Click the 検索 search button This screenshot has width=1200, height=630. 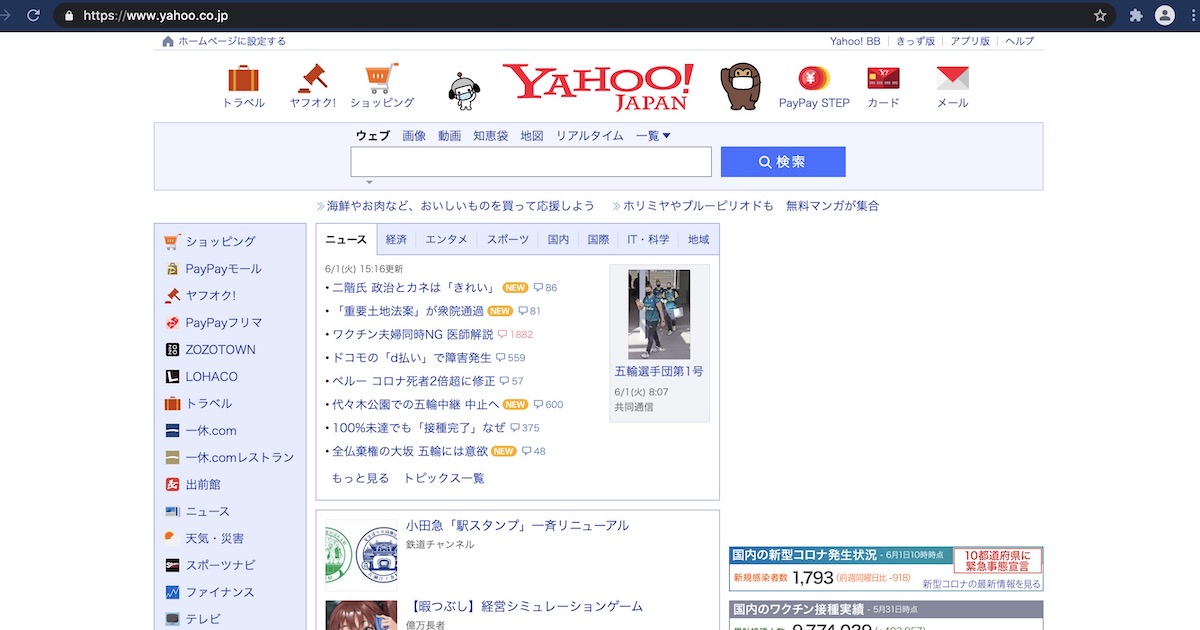784,161
